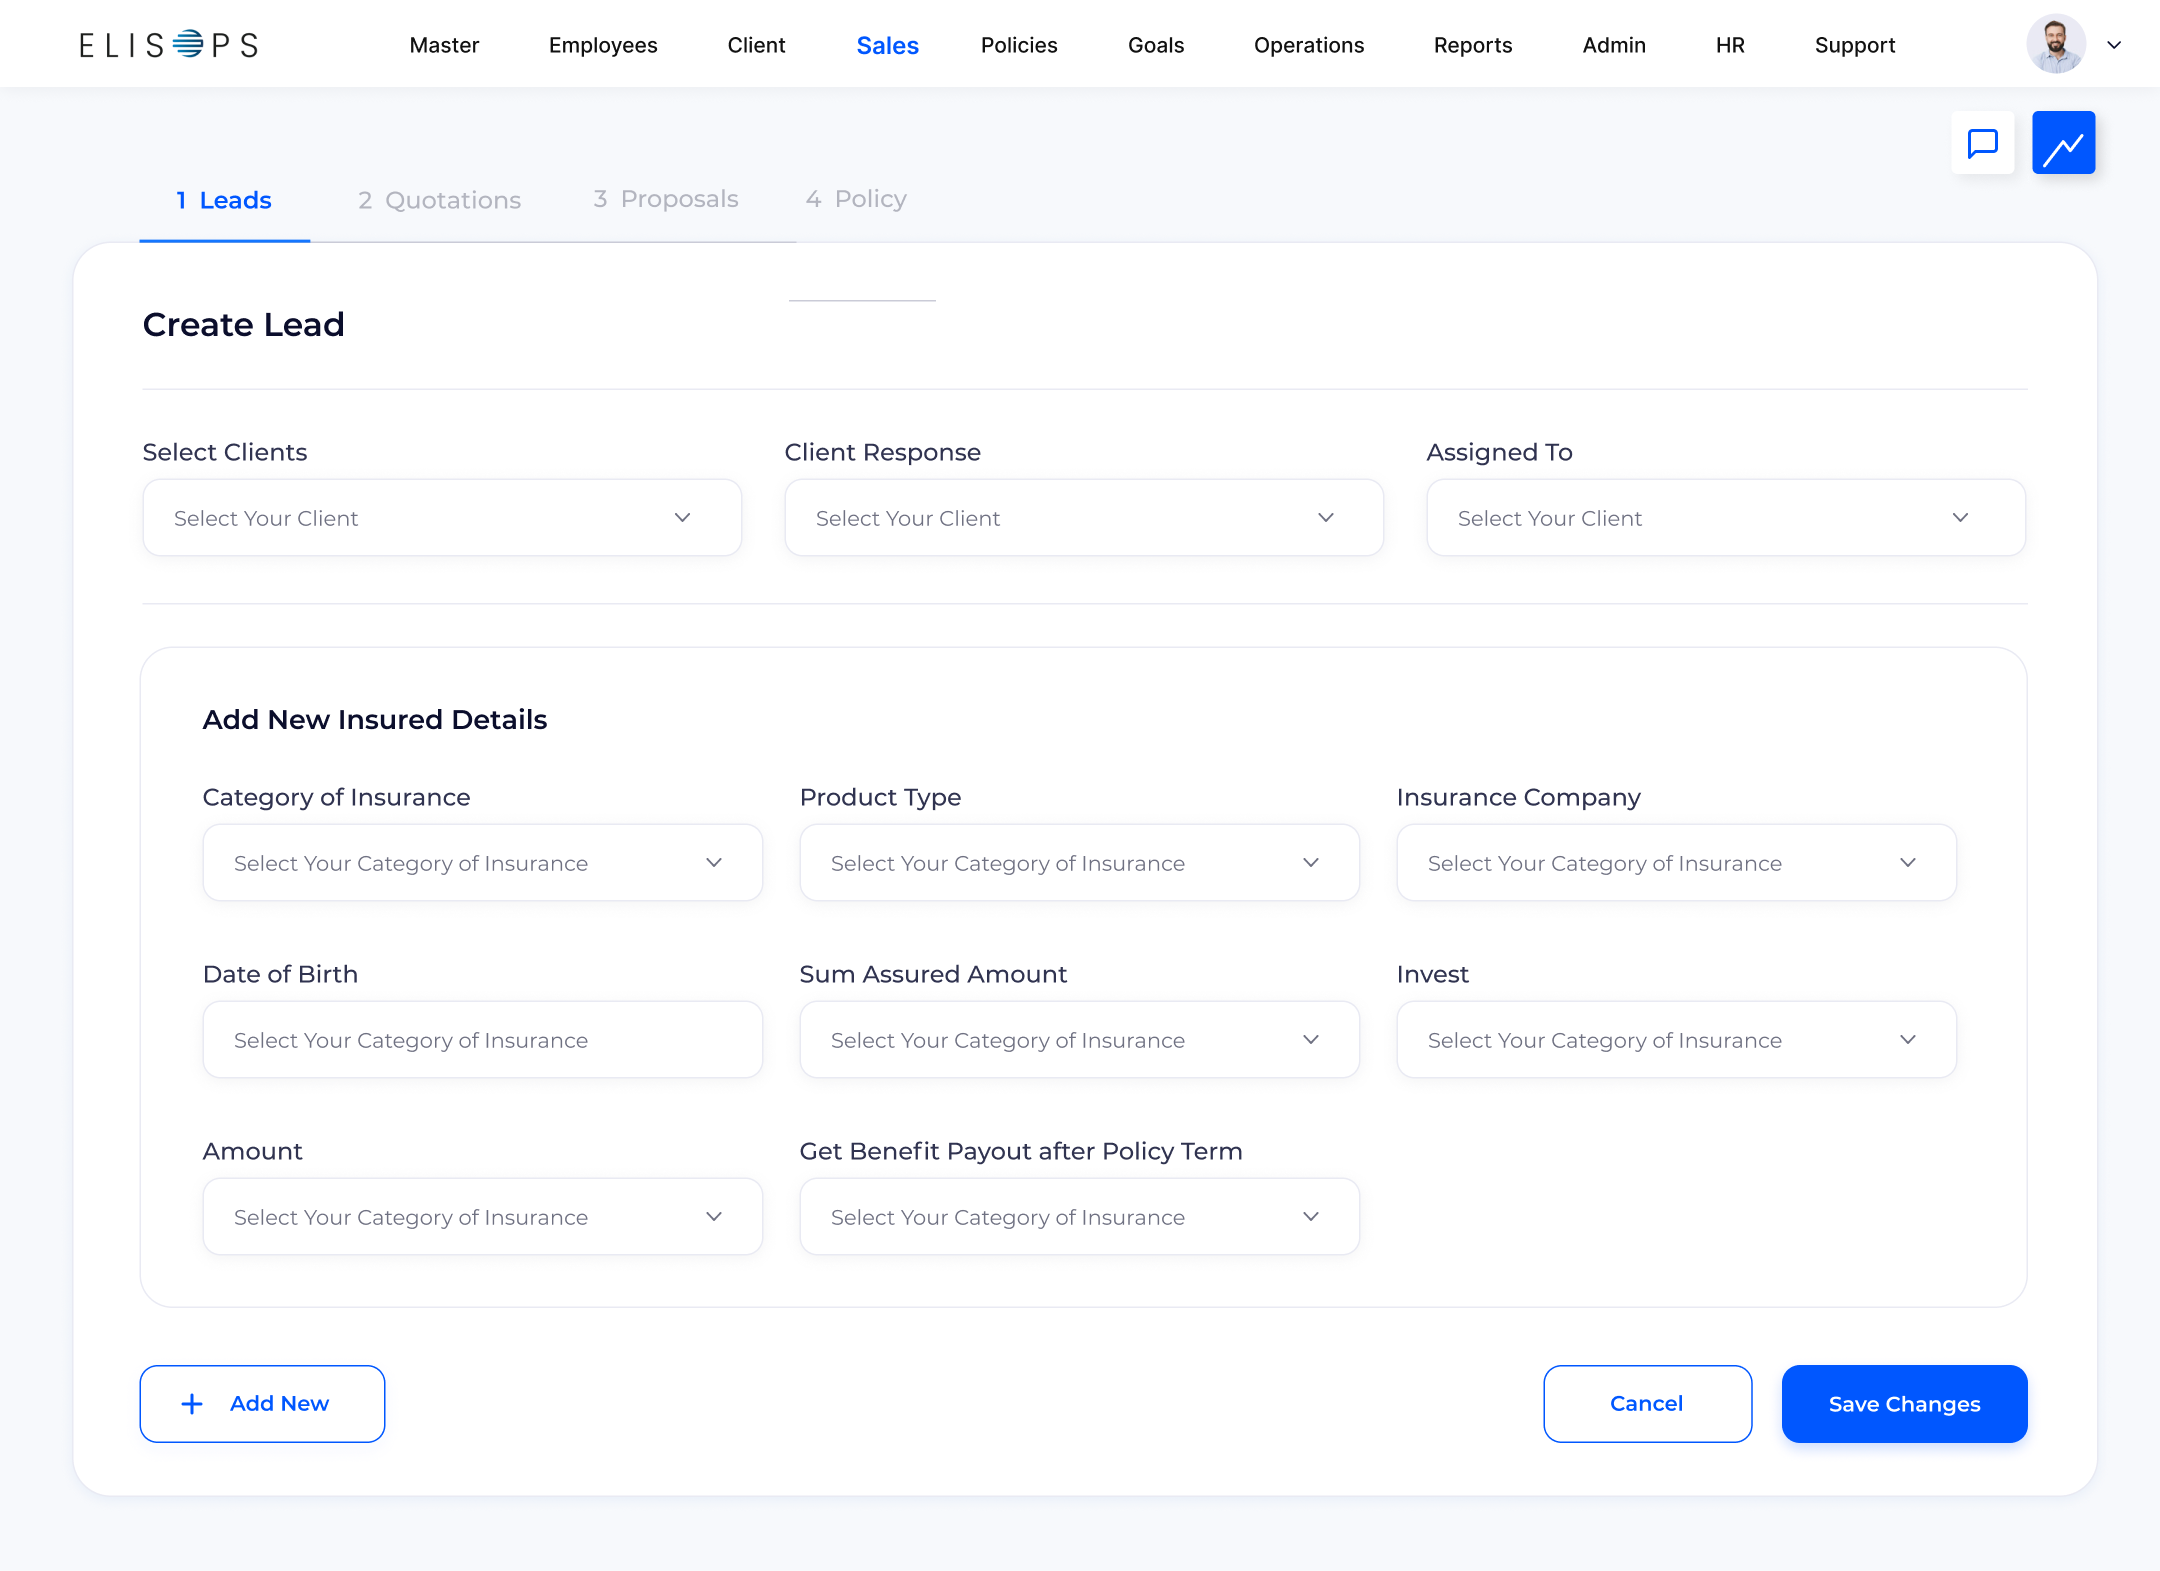The width and height of the screenshot is (2160, 1571).
Task: Switch to the Quotations tab
Action: [438, 200]
